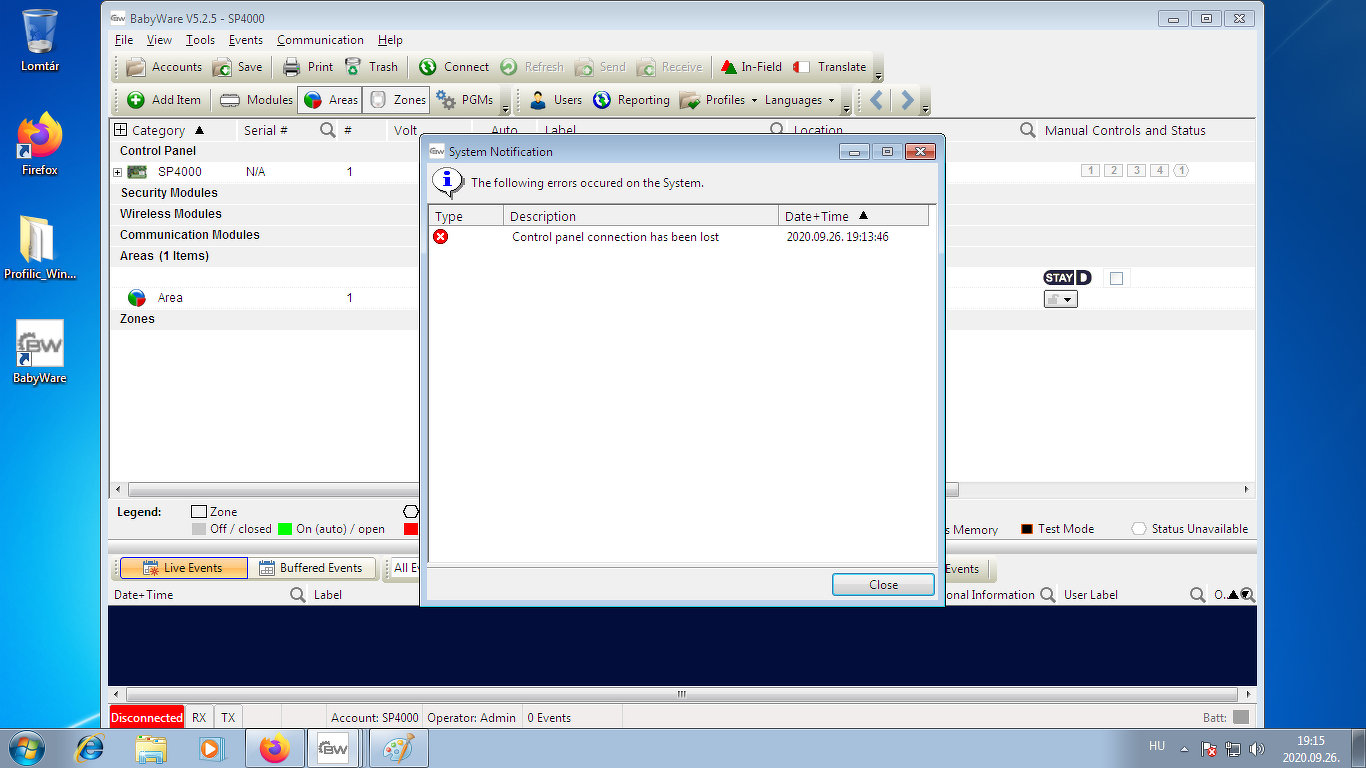Image resolution: width=1366 pixels, height=768 pixels.
Task: Open the first toolbar overflow arrow after Translate
Action: pyautogui.click(x=878, y=75)
